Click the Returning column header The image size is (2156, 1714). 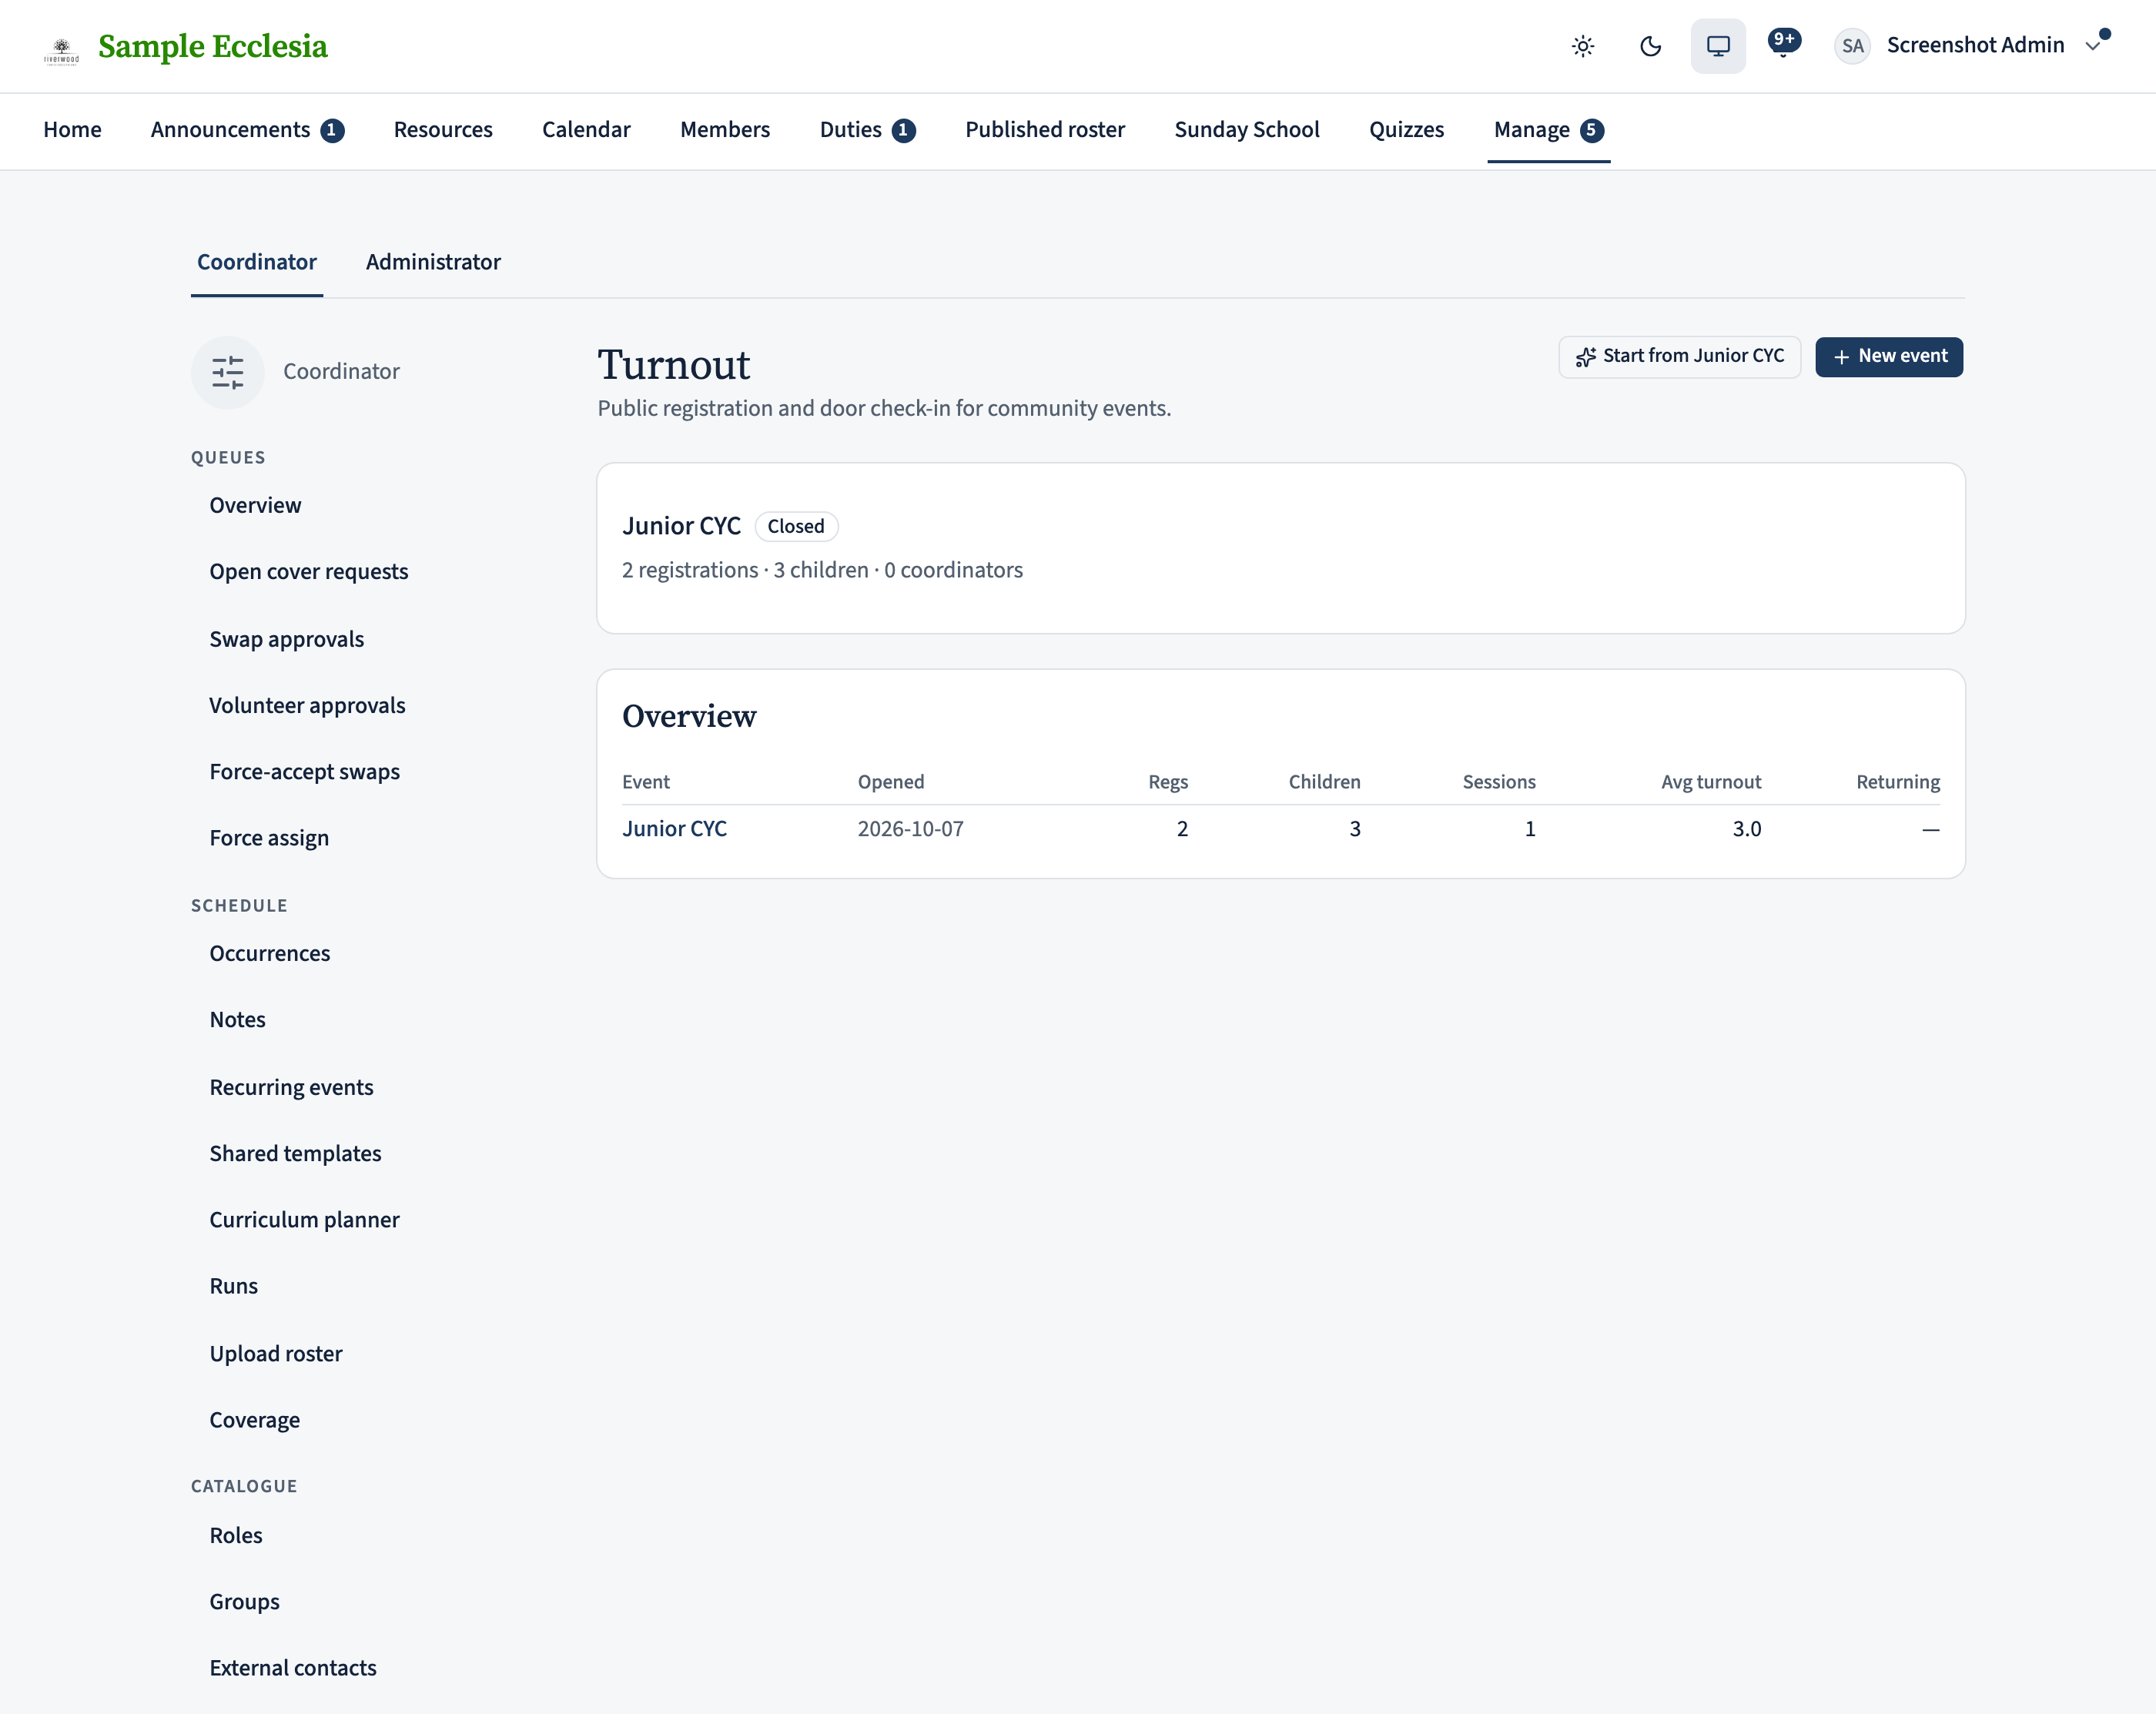click(x=1898, y=782)
